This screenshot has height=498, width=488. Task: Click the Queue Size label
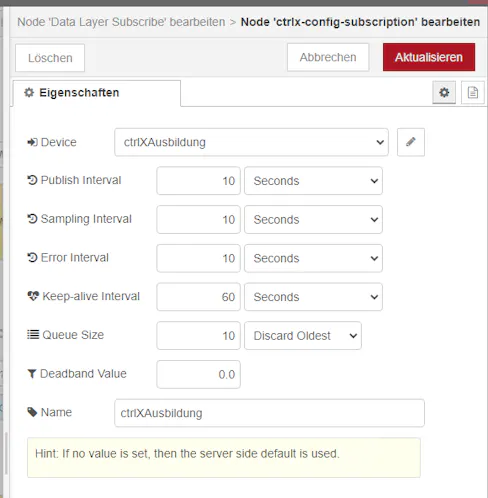pyautogui.click(x=73, y=335)
